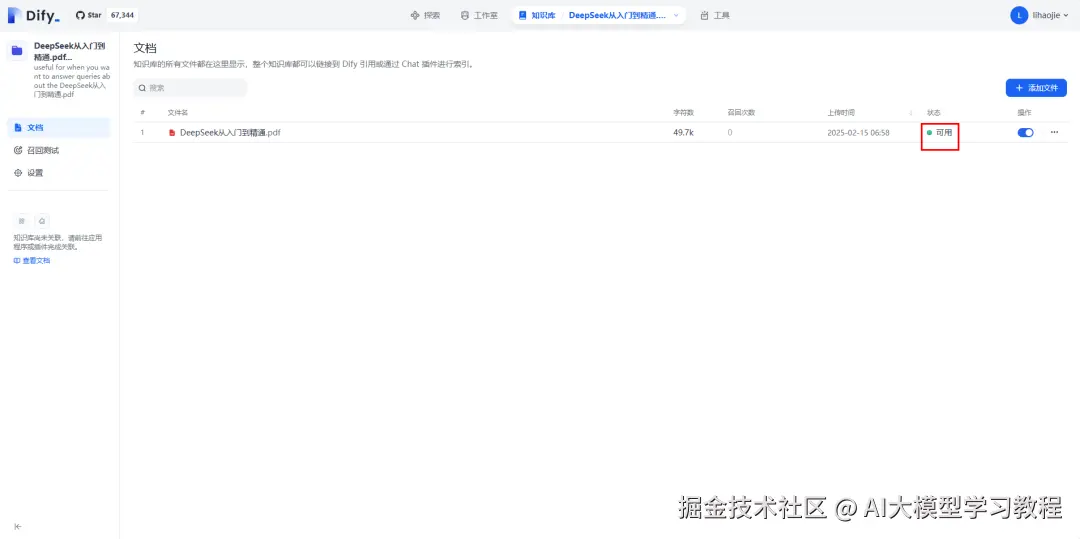Click the left small icon above 知识库尚未关联

[22, 221]
